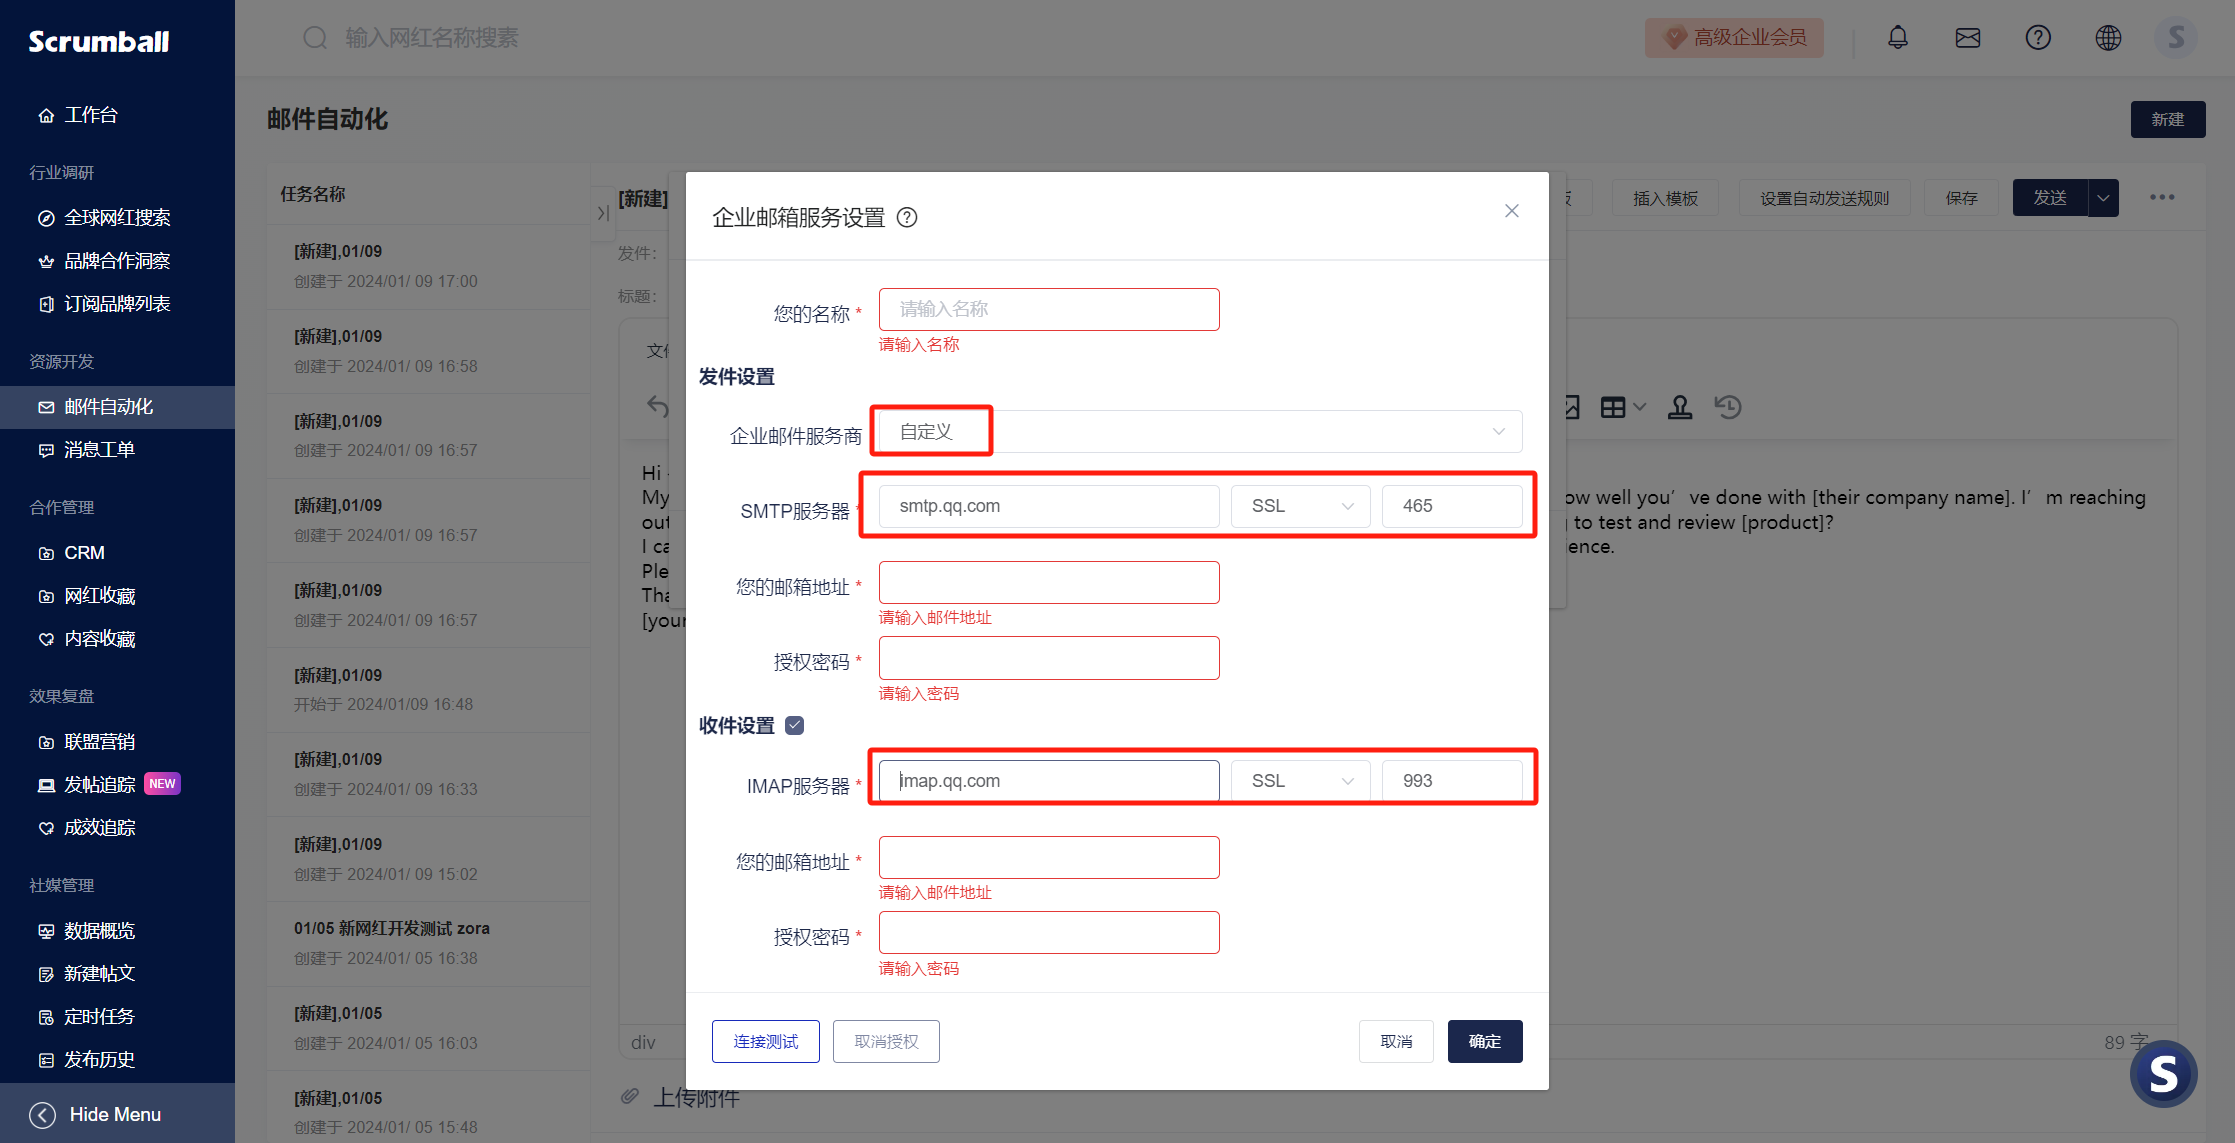Open the help question mark icon in header

point(2038,38)
